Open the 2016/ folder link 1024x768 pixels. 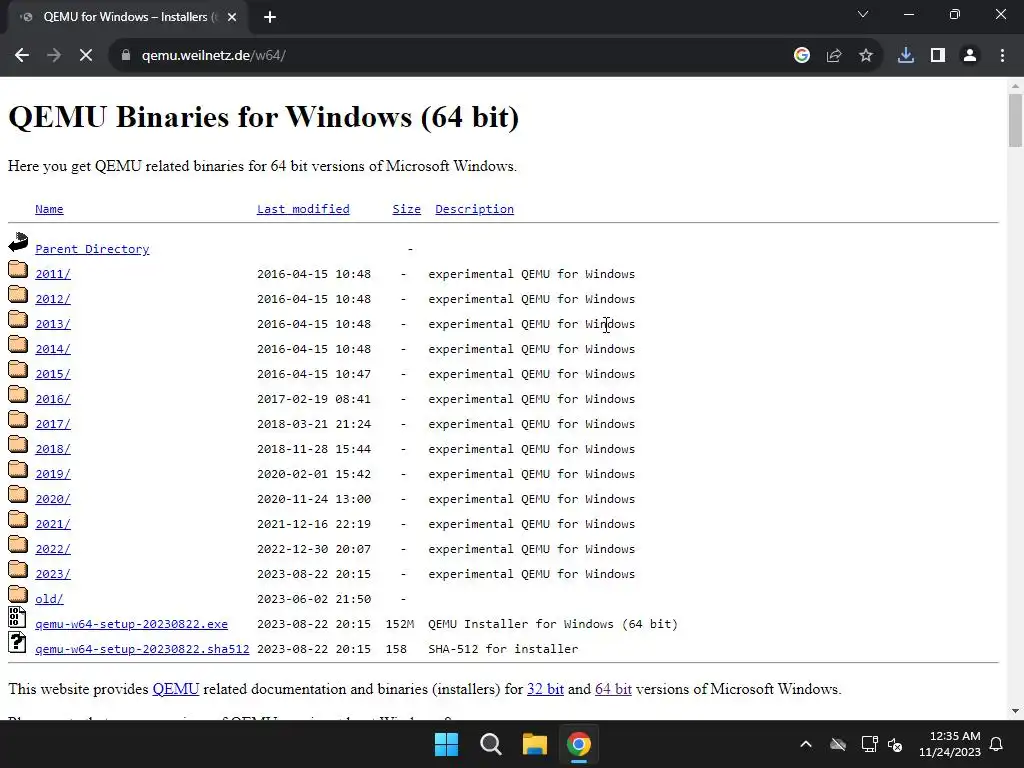coord(53,399)
